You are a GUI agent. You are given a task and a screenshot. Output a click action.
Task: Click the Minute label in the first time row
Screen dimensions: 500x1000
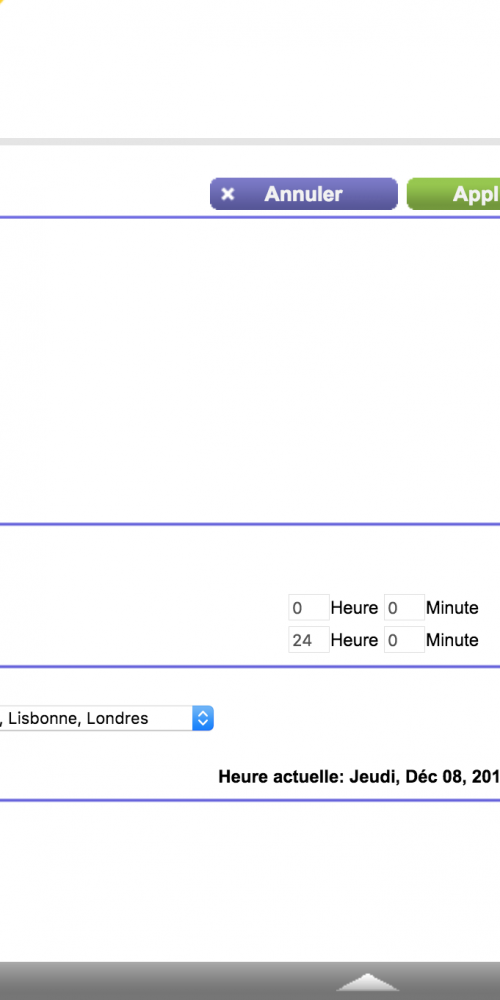point(452,608)
